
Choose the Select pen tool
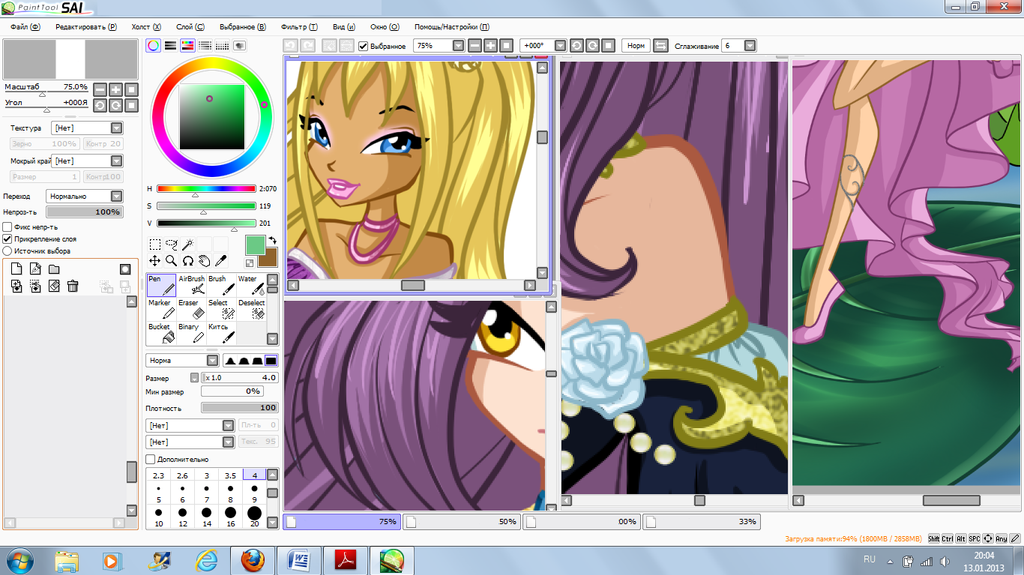point(221,309)
